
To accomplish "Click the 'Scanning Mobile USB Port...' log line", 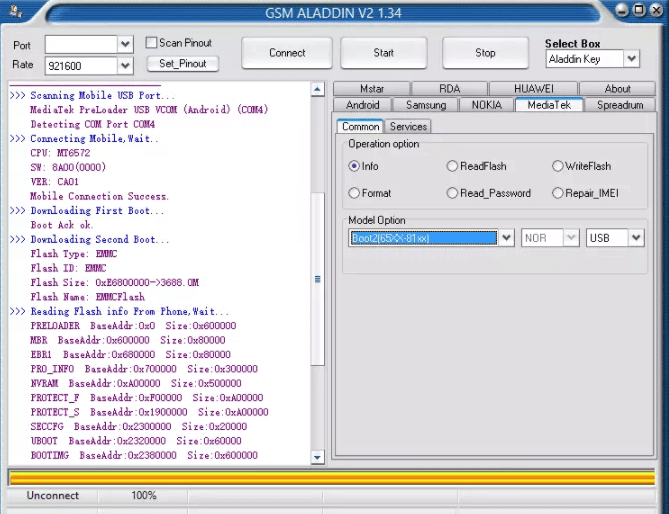I will (x=102, y=95).
